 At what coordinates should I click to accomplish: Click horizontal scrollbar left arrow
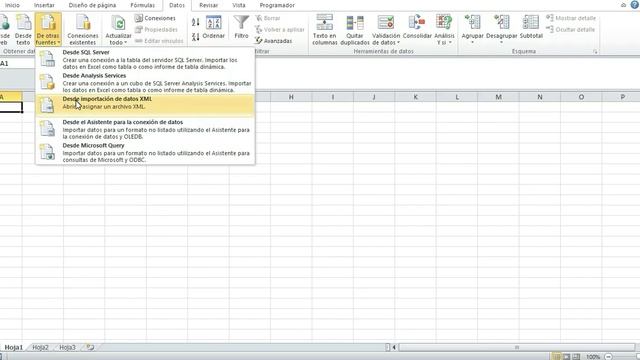[x=394, y=347]
